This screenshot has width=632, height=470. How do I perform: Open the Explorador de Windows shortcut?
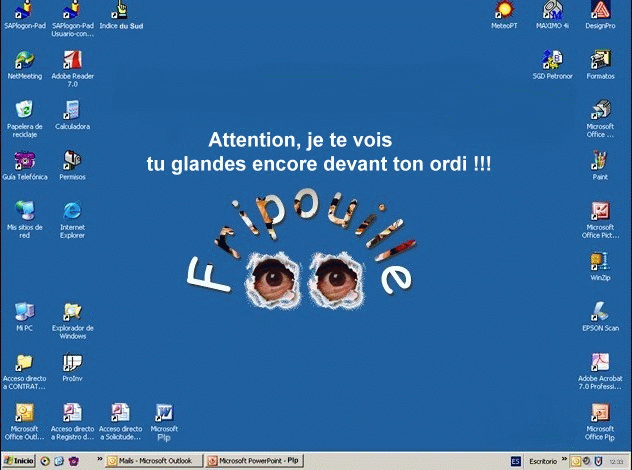pos(72,312)
